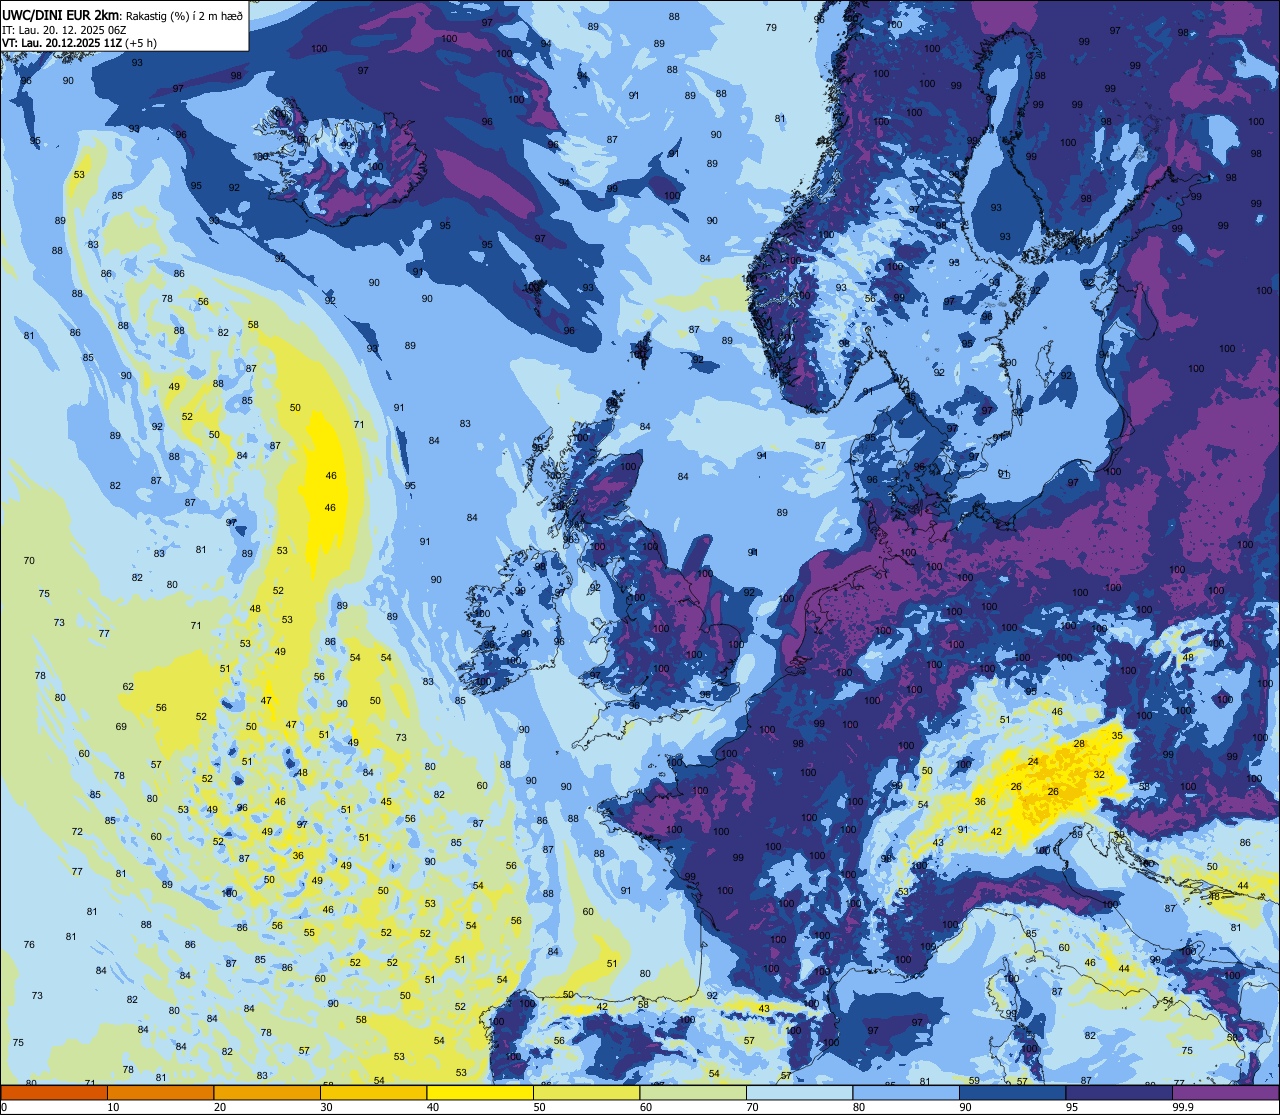The image size is (1280, 1115).
Task: Click the map value '79' at the top edge
Action: (x=770, y=28)
